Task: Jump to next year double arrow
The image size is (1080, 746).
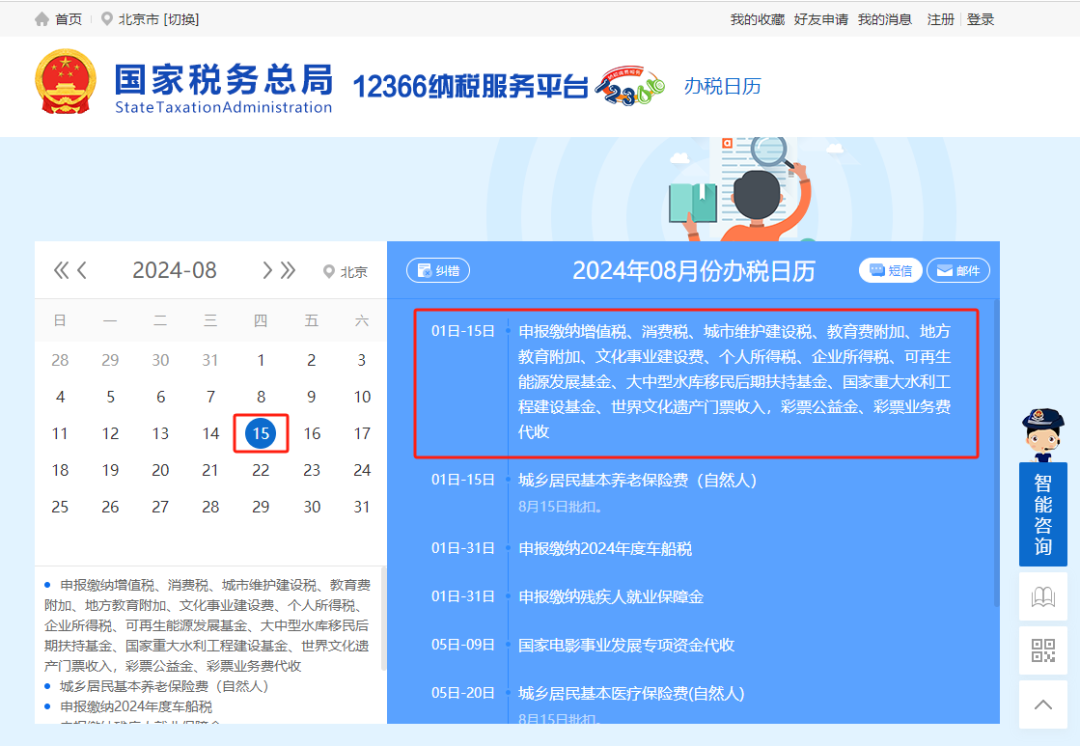Action: point(288,270)
